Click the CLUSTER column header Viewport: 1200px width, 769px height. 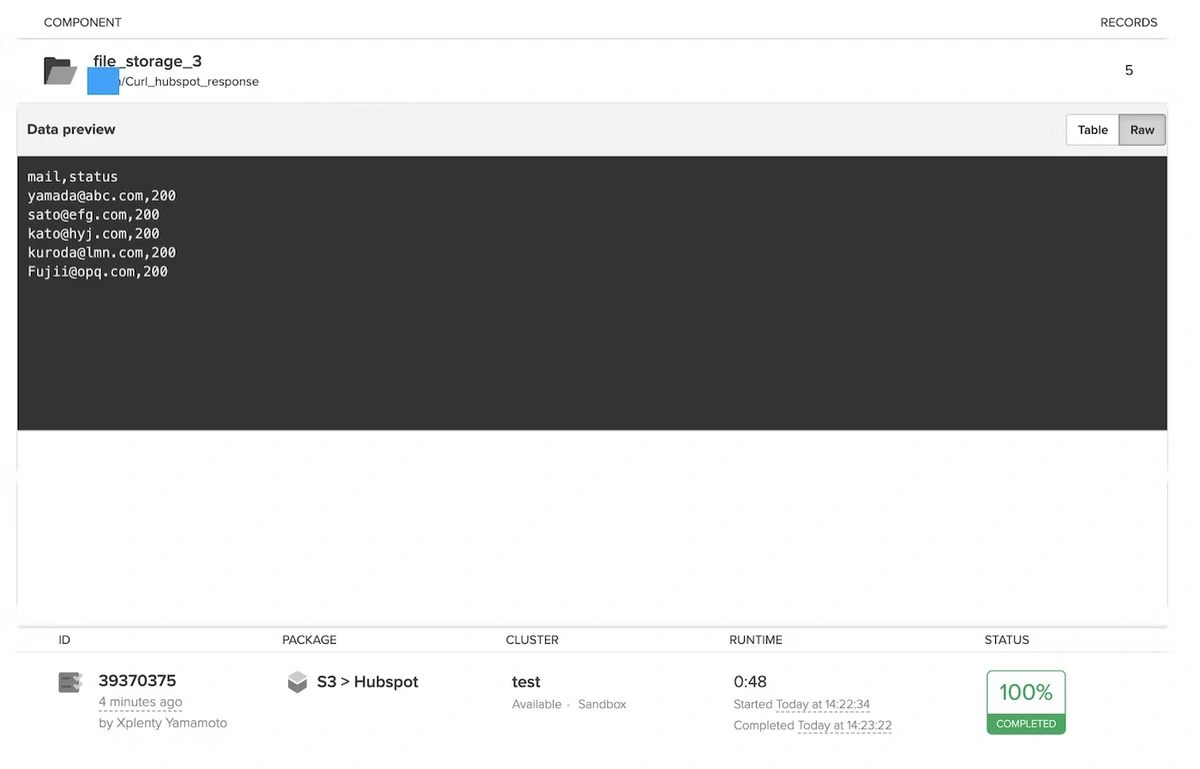click(x=532, y=640)
